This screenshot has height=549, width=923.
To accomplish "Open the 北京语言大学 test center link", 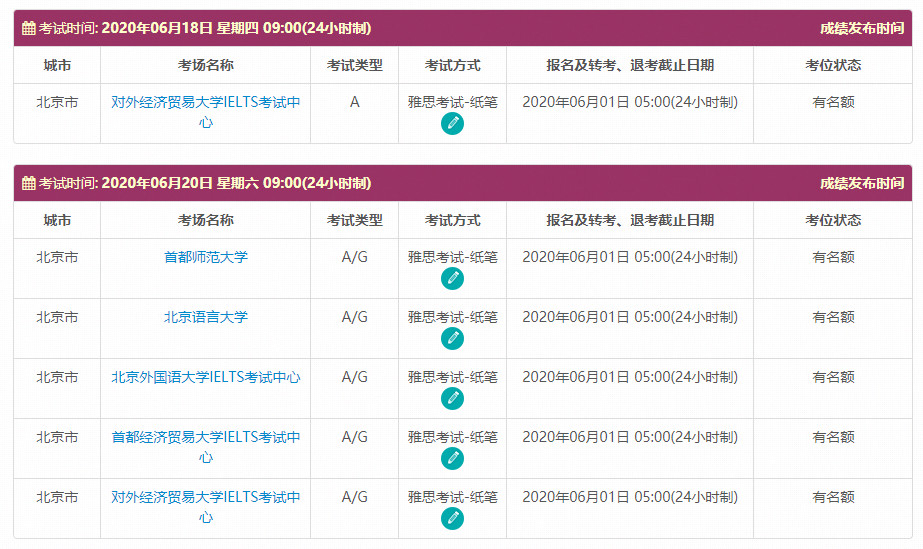I will click(x=205, y=318).
